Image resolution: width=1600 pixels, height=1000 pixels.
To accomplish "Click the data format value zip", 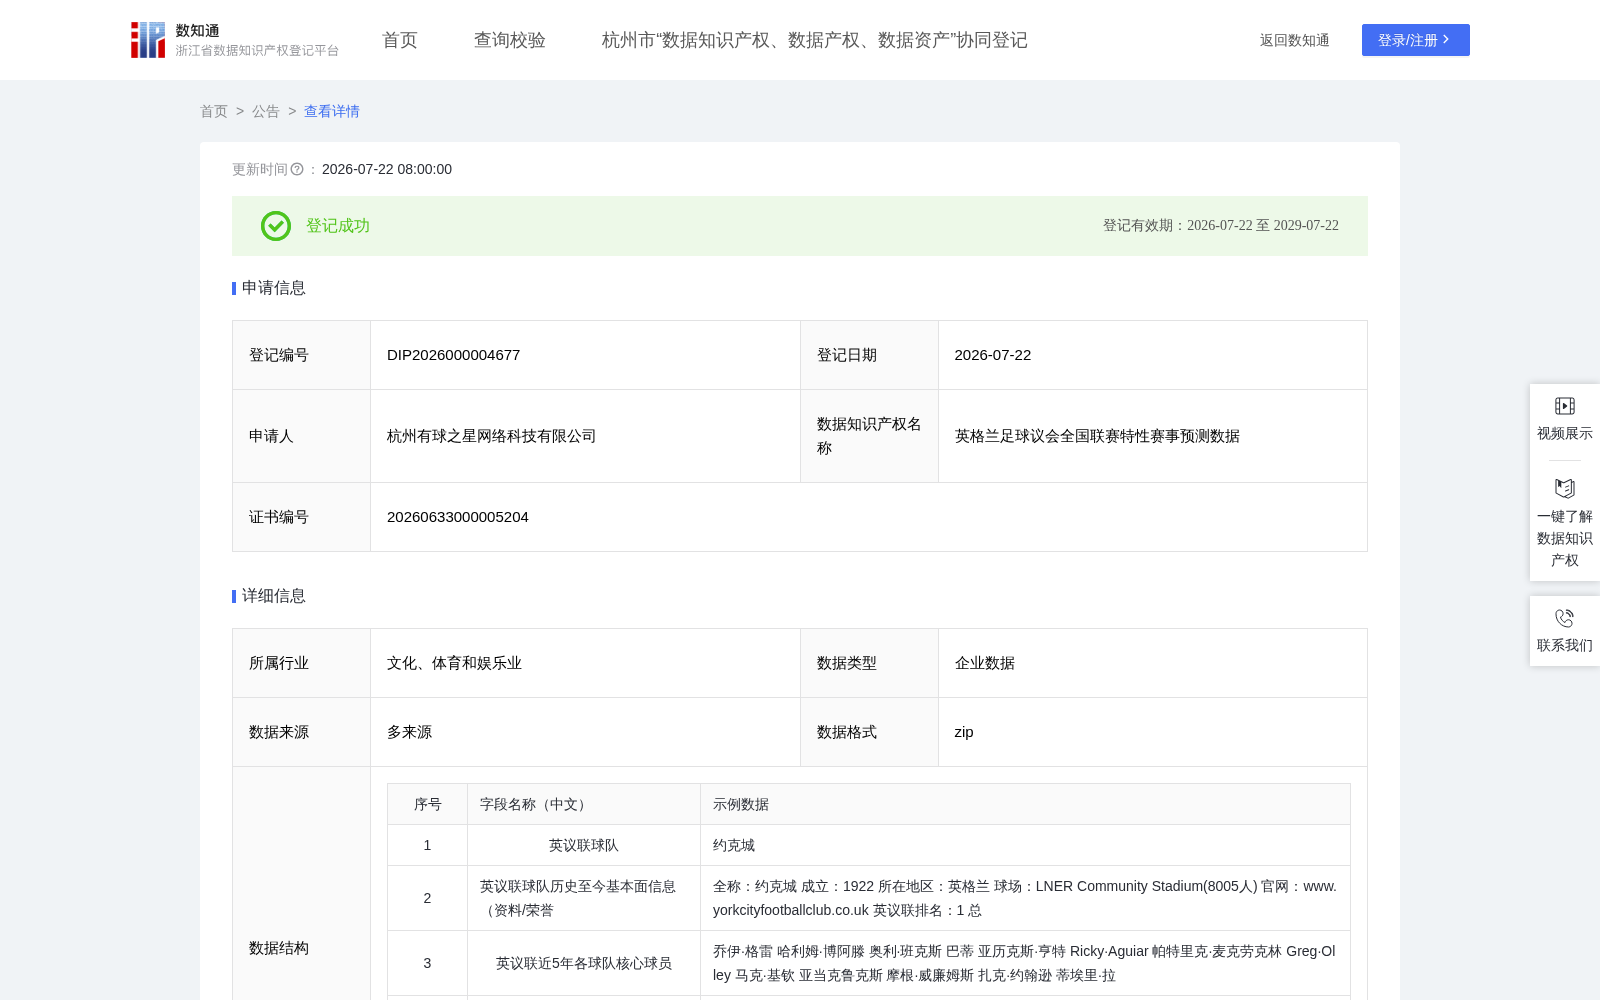I will click(x=964, y=732).
